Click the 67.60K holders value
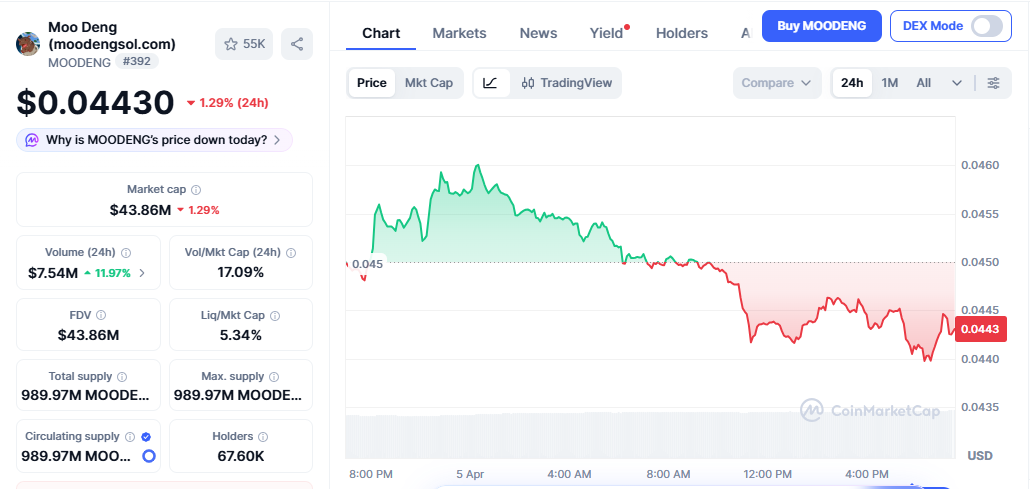 (240, 456)
